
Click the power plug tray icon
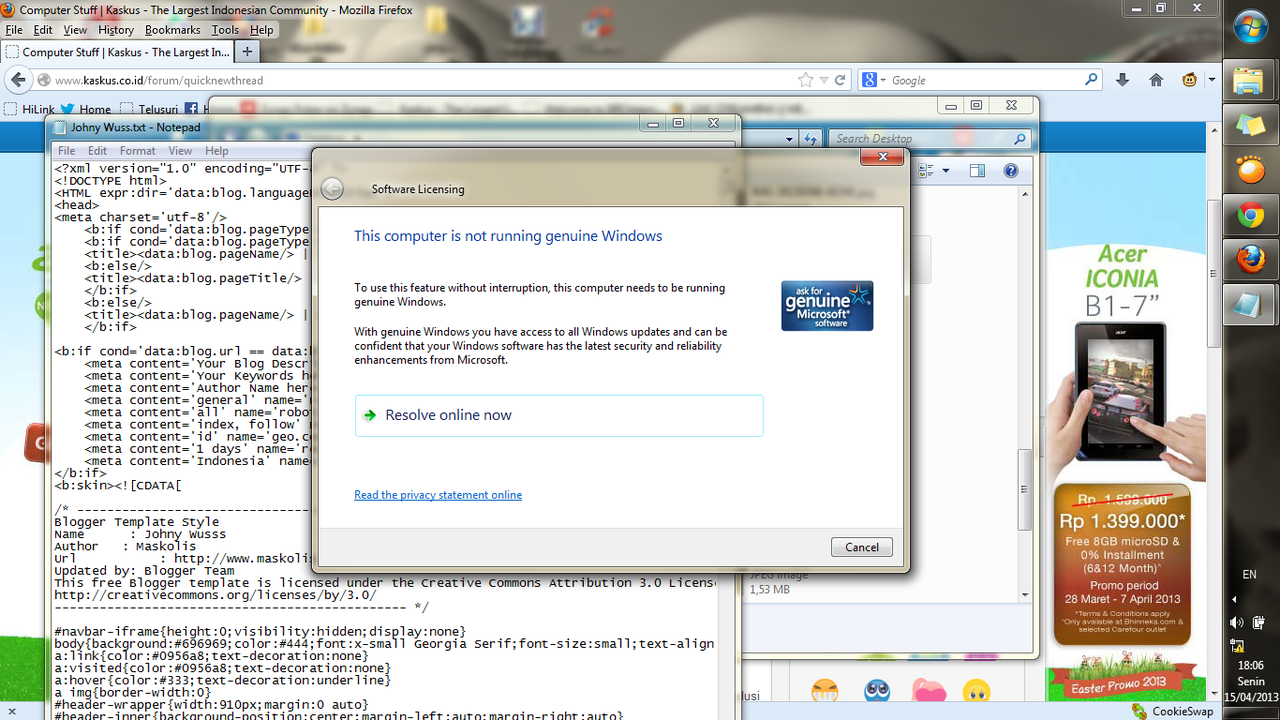pos(1259,622)
